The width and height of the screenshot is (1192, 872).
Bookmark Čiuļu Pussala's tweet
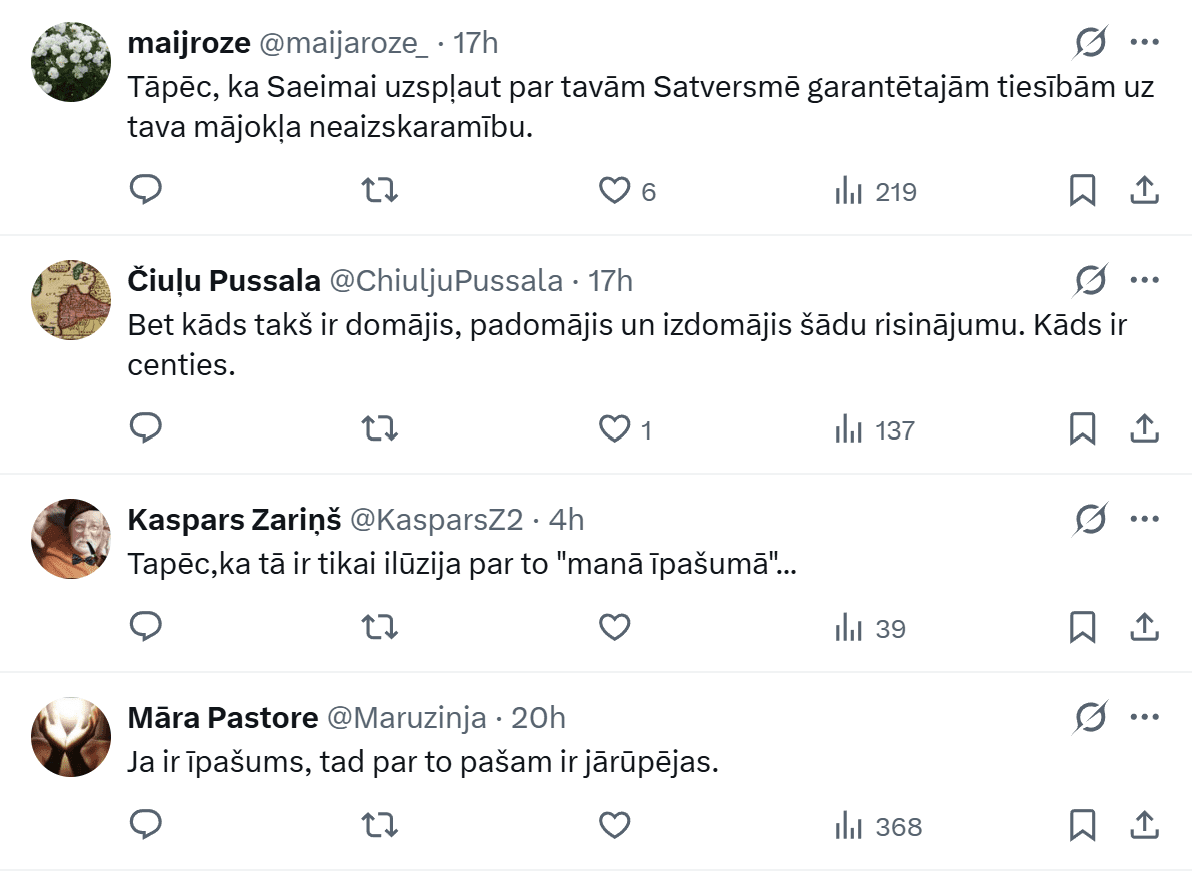point(1082,429)
